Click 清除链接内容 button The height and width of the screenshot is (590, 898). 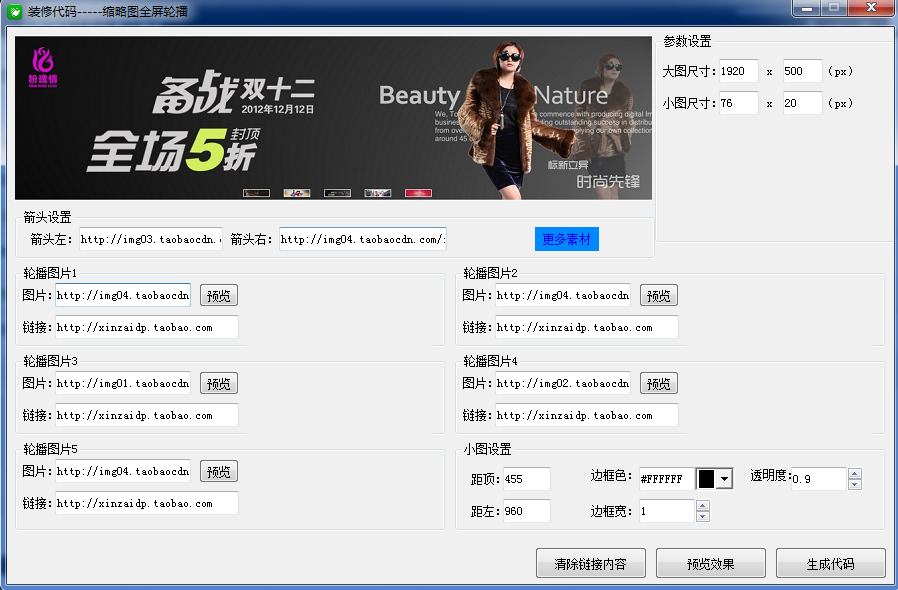(590, 564)
